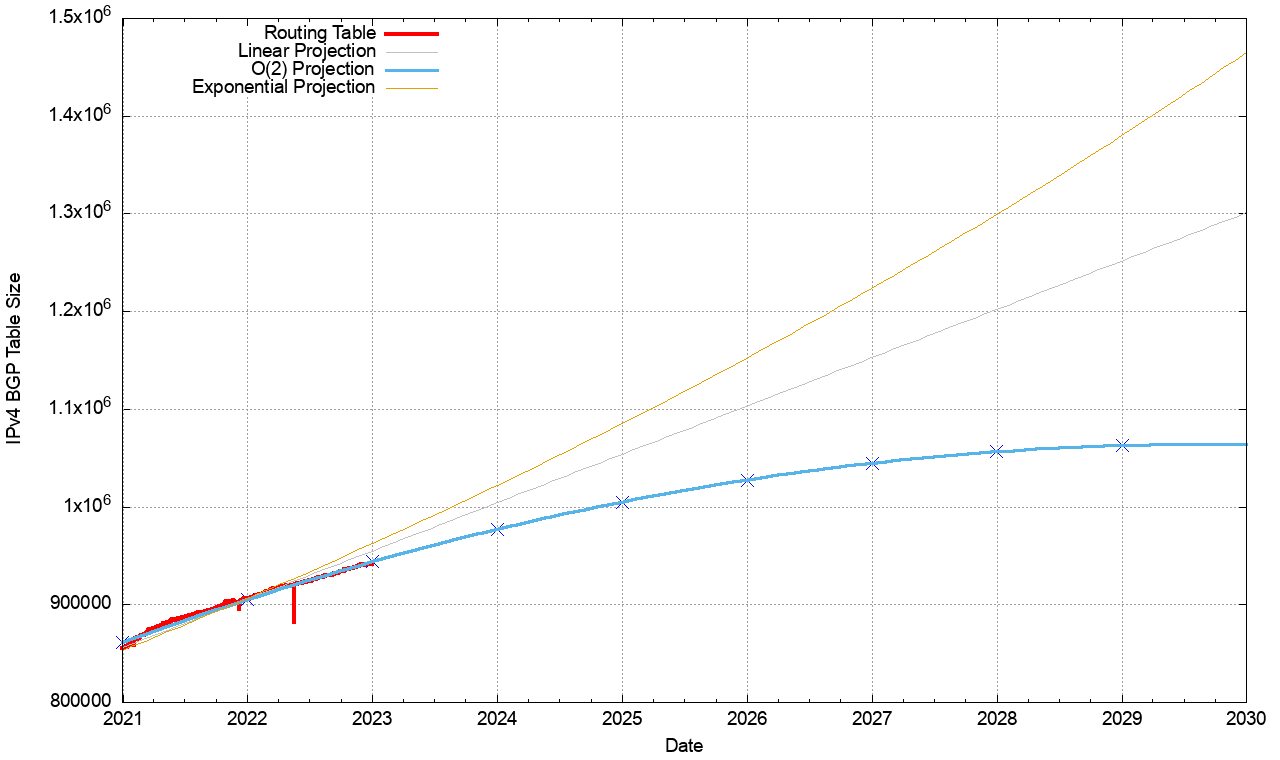This screenshot has width=1280, height=760.
Task: Click the 2030 tick label on x-axis
Action: 1246,718
